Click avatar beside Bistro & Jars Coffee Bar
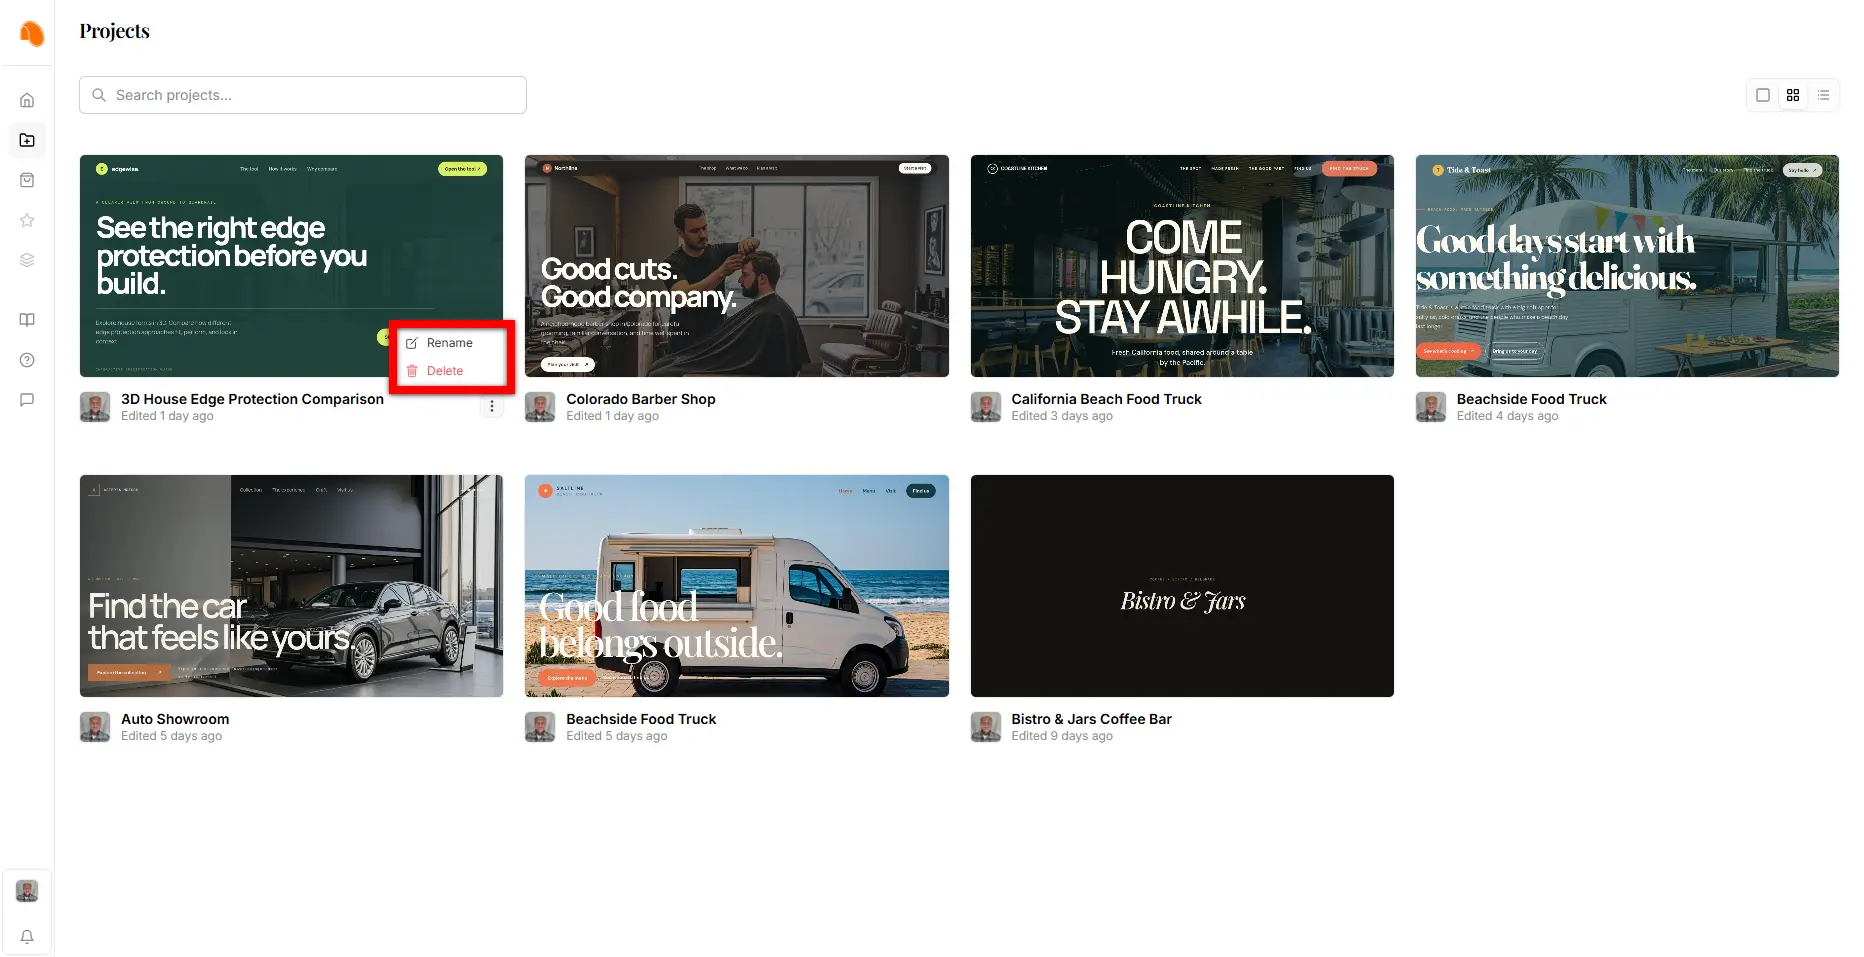Screen dimensions: 1864x957 986,727
